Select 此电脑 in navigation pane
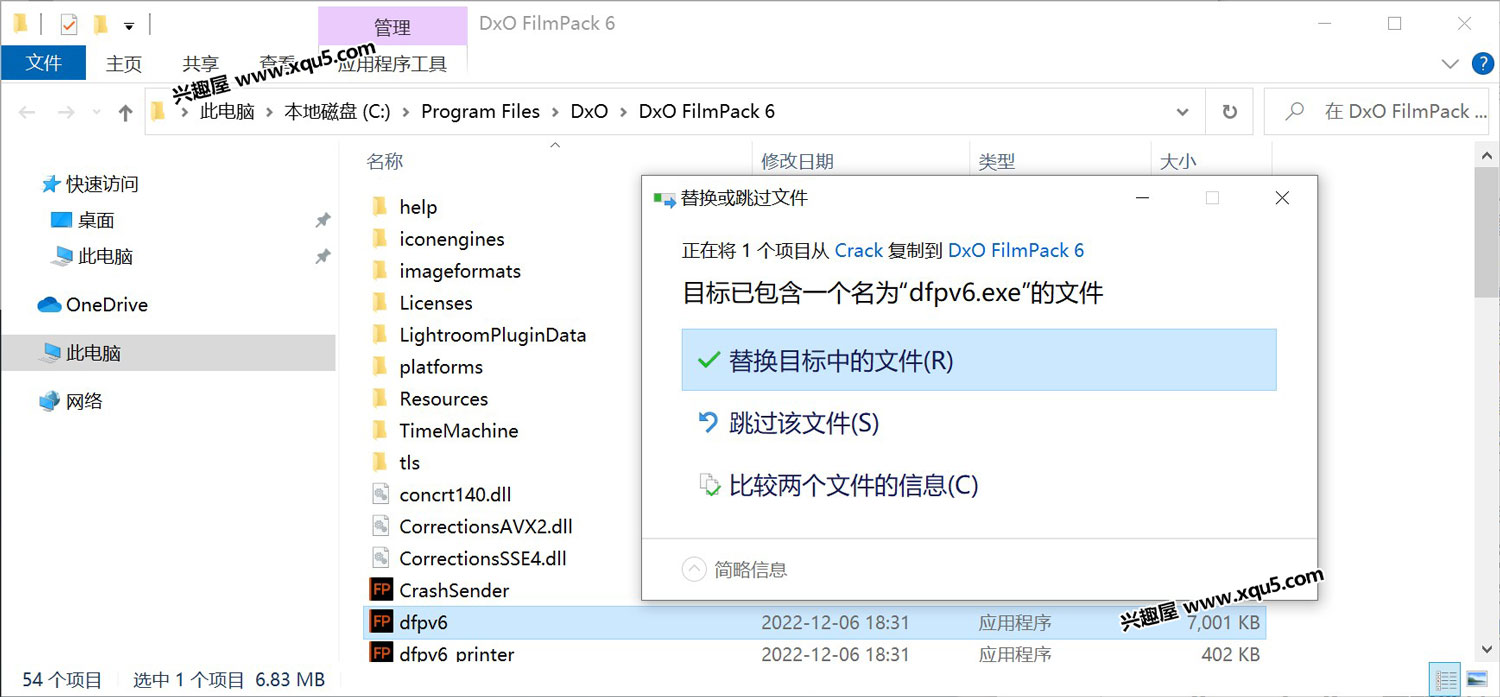This screenshot has width=1500, height=697. click(x=168, y=353)
